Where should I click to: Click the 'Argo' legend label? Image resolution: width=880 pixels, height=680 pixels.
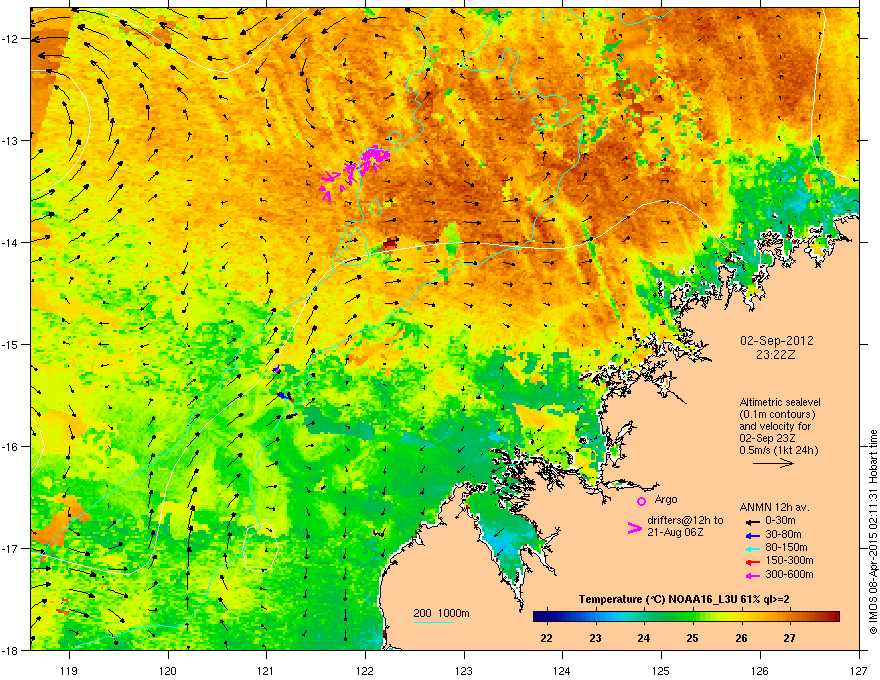point(666,499)
